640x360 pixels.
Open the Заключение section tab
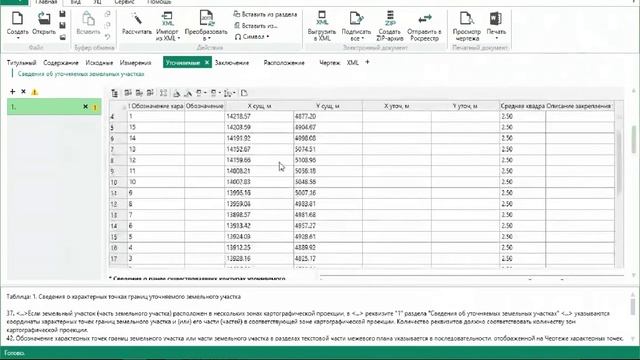232,62
